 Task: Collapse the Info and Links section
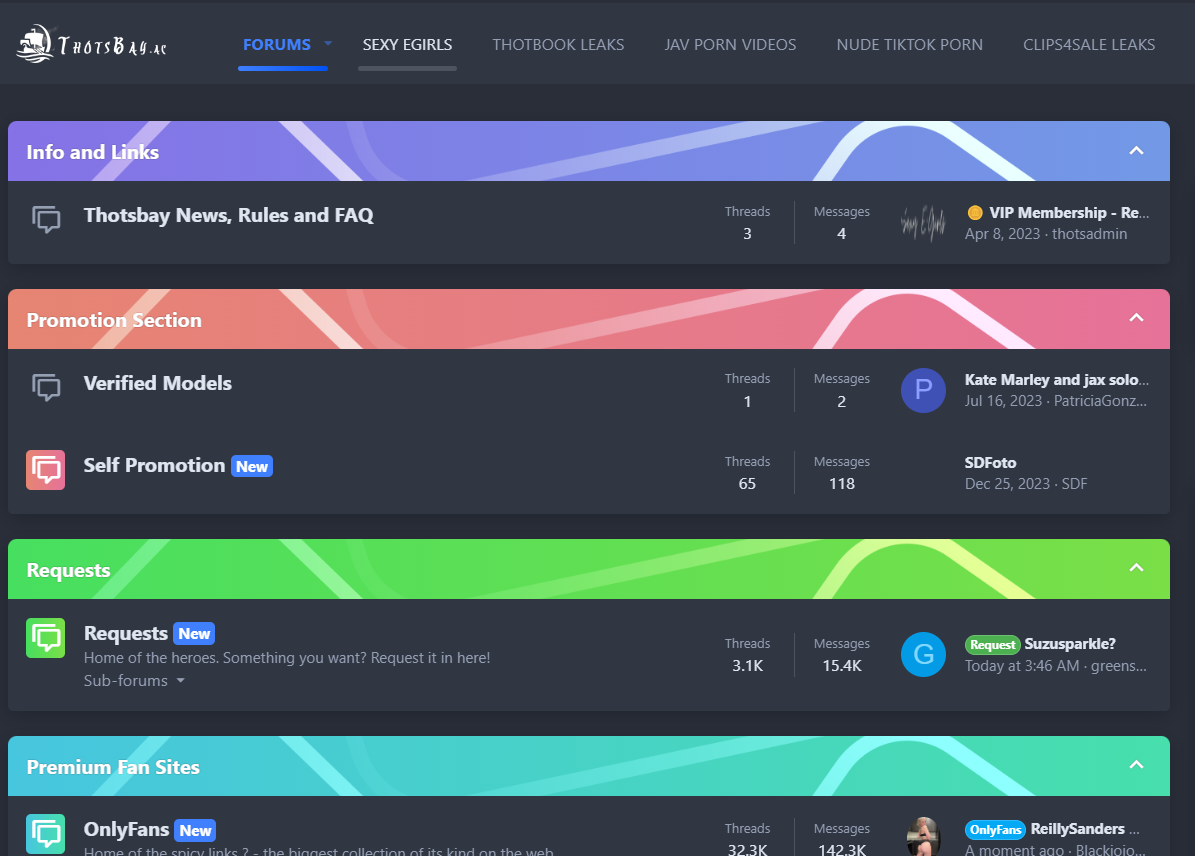click(1136, 151)
